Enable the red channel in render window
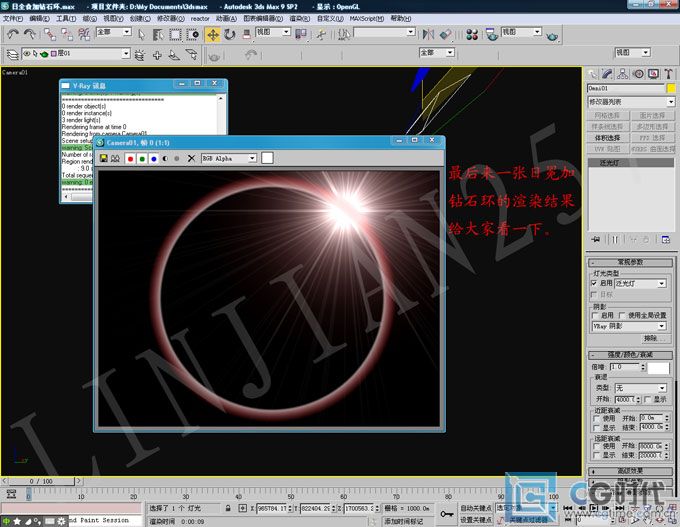680x527 pixels. click(x=130, y=159)
